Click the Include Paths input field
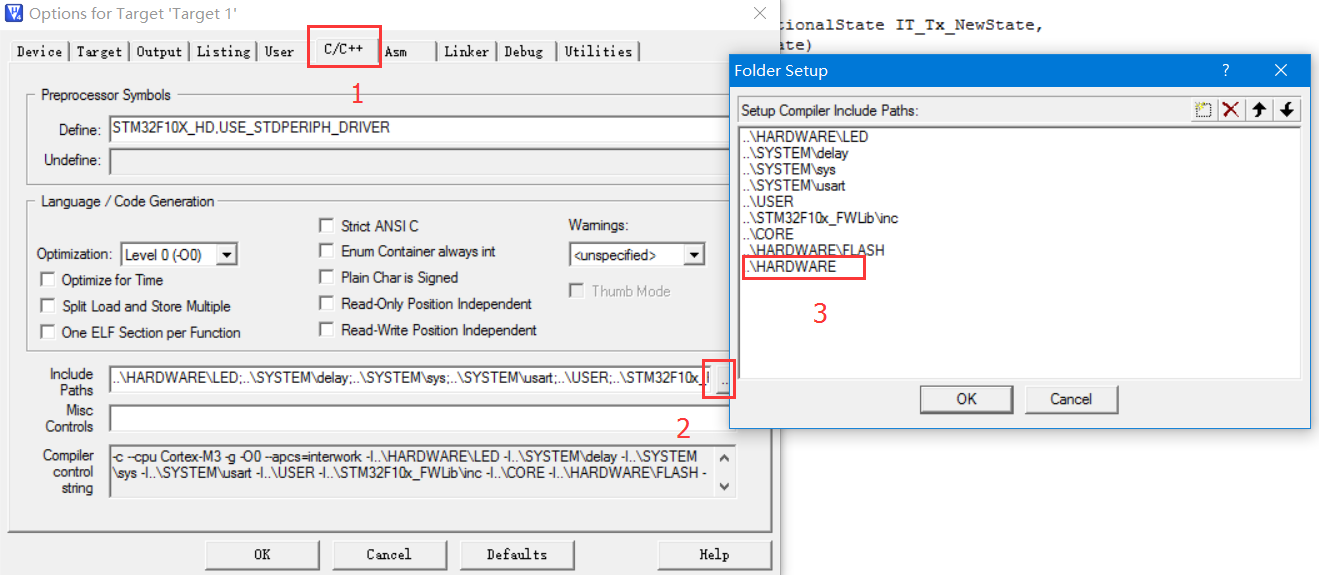Image resolution: width=1319 pixels, height=575 pixels. (410, 380)
